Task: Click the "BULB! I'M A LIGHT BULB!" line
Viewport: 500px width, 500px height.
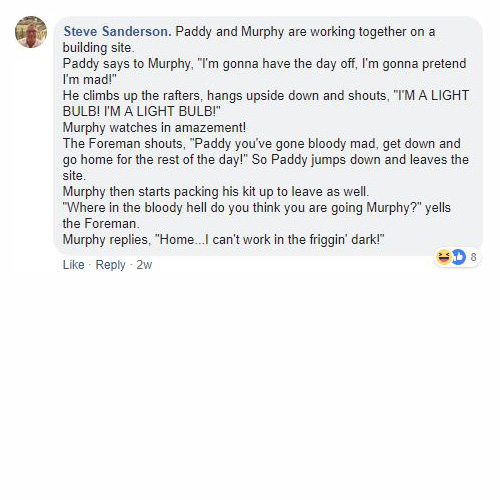Action: coord(142,111)
